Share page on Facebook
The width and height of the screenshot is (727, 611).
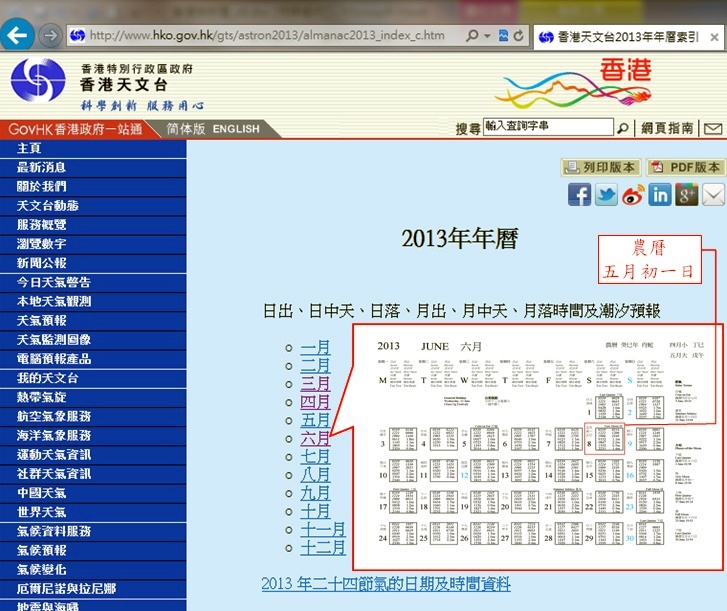(579, 195)
